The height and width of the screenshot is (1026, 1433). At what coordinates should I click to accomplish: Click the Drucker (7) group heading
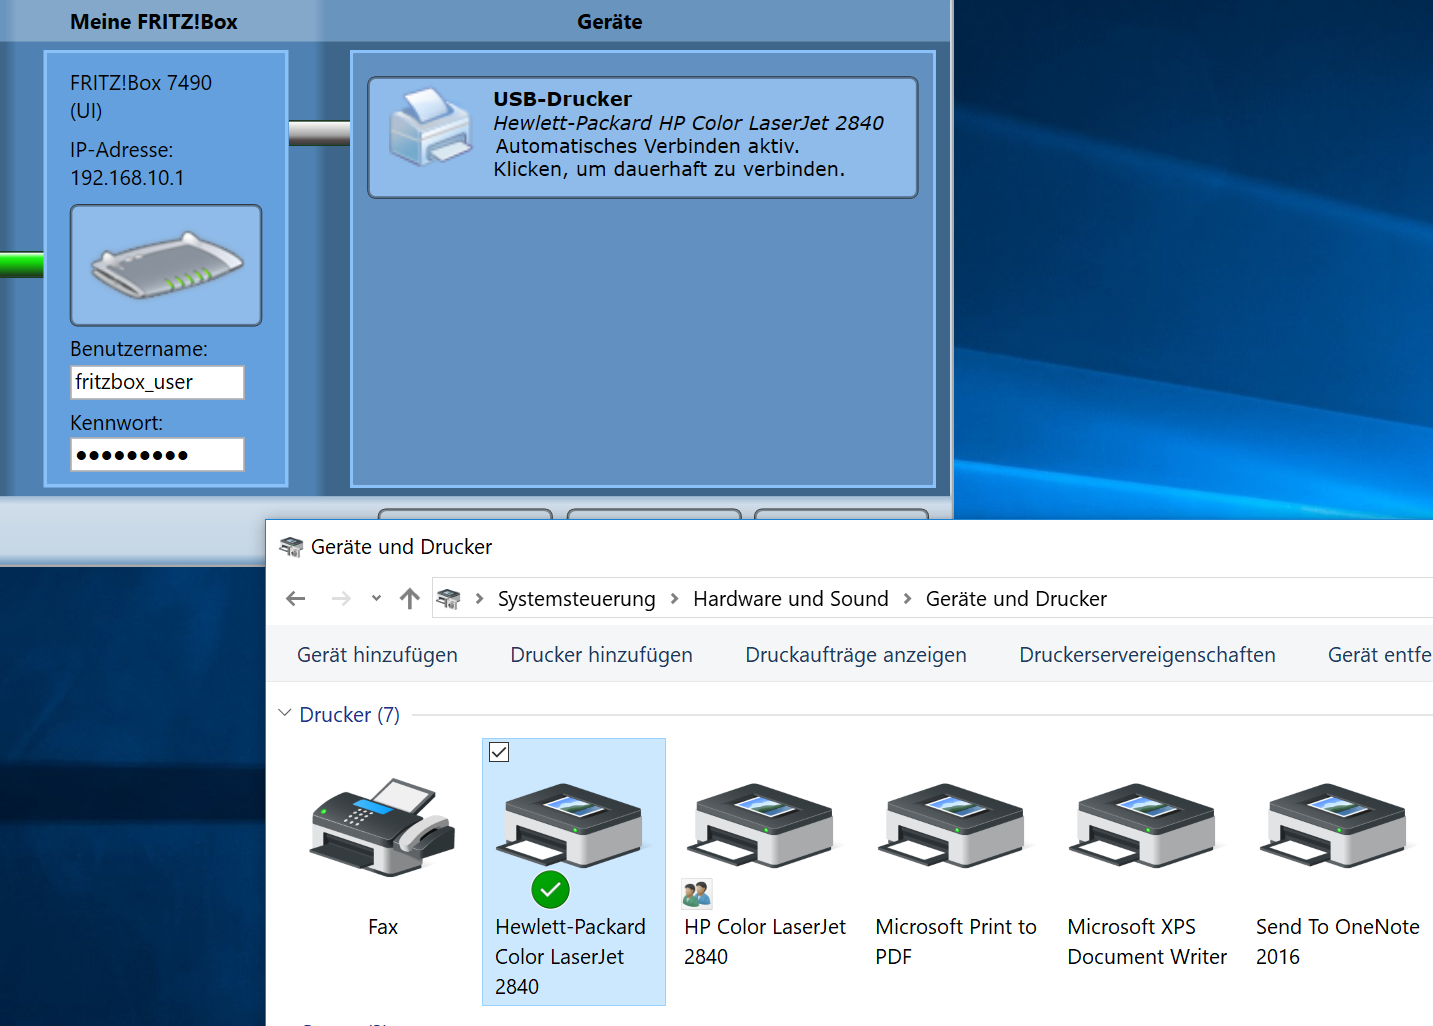(349, 715)
